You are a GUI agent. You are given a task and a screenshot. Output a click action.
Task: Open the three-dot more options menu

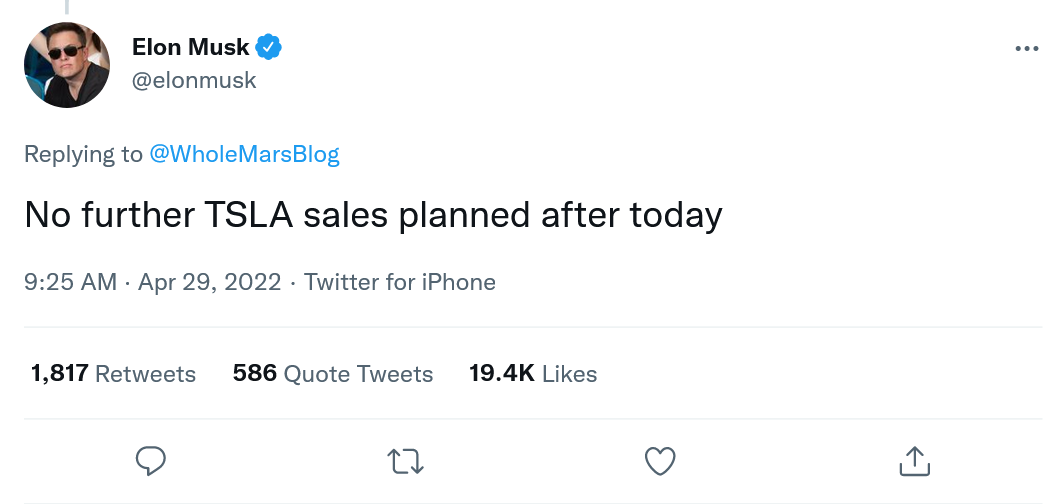point(1026,49)
